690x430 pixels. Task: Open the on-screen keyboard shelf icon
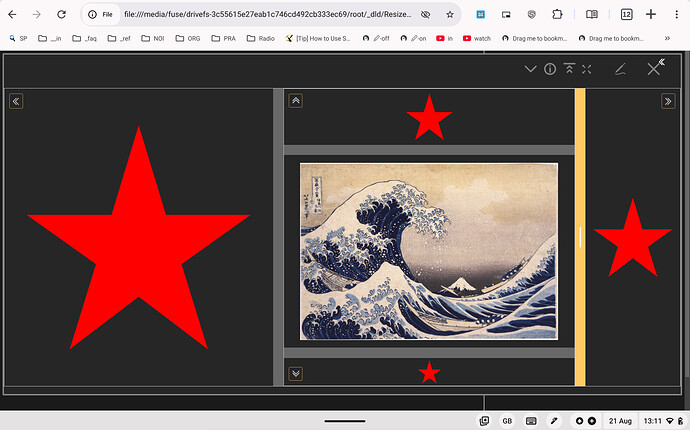point(531,421)
